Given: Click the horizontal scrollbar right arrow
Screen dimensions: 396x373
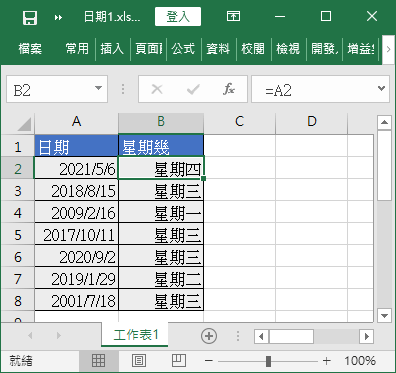Looking at the screenshot, I should 366,336.
